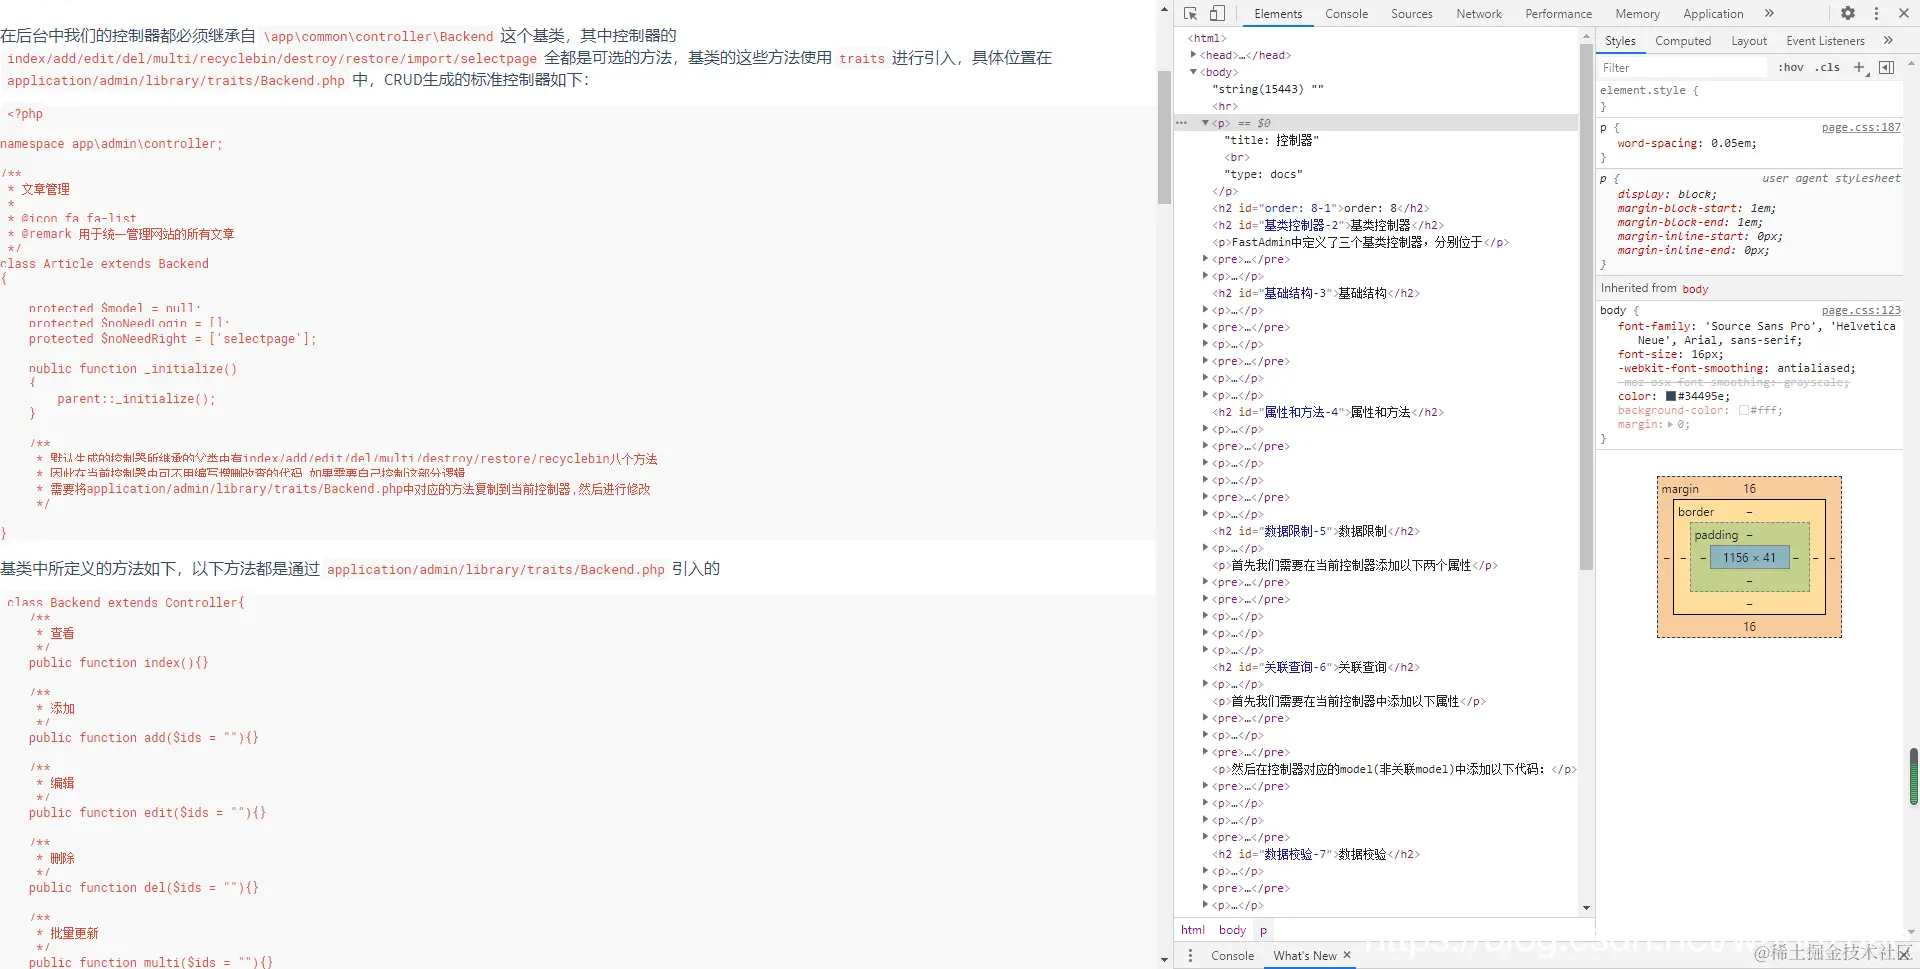Click the inline code "traits" in the page
1920x969 pixels.
[862, 59]
